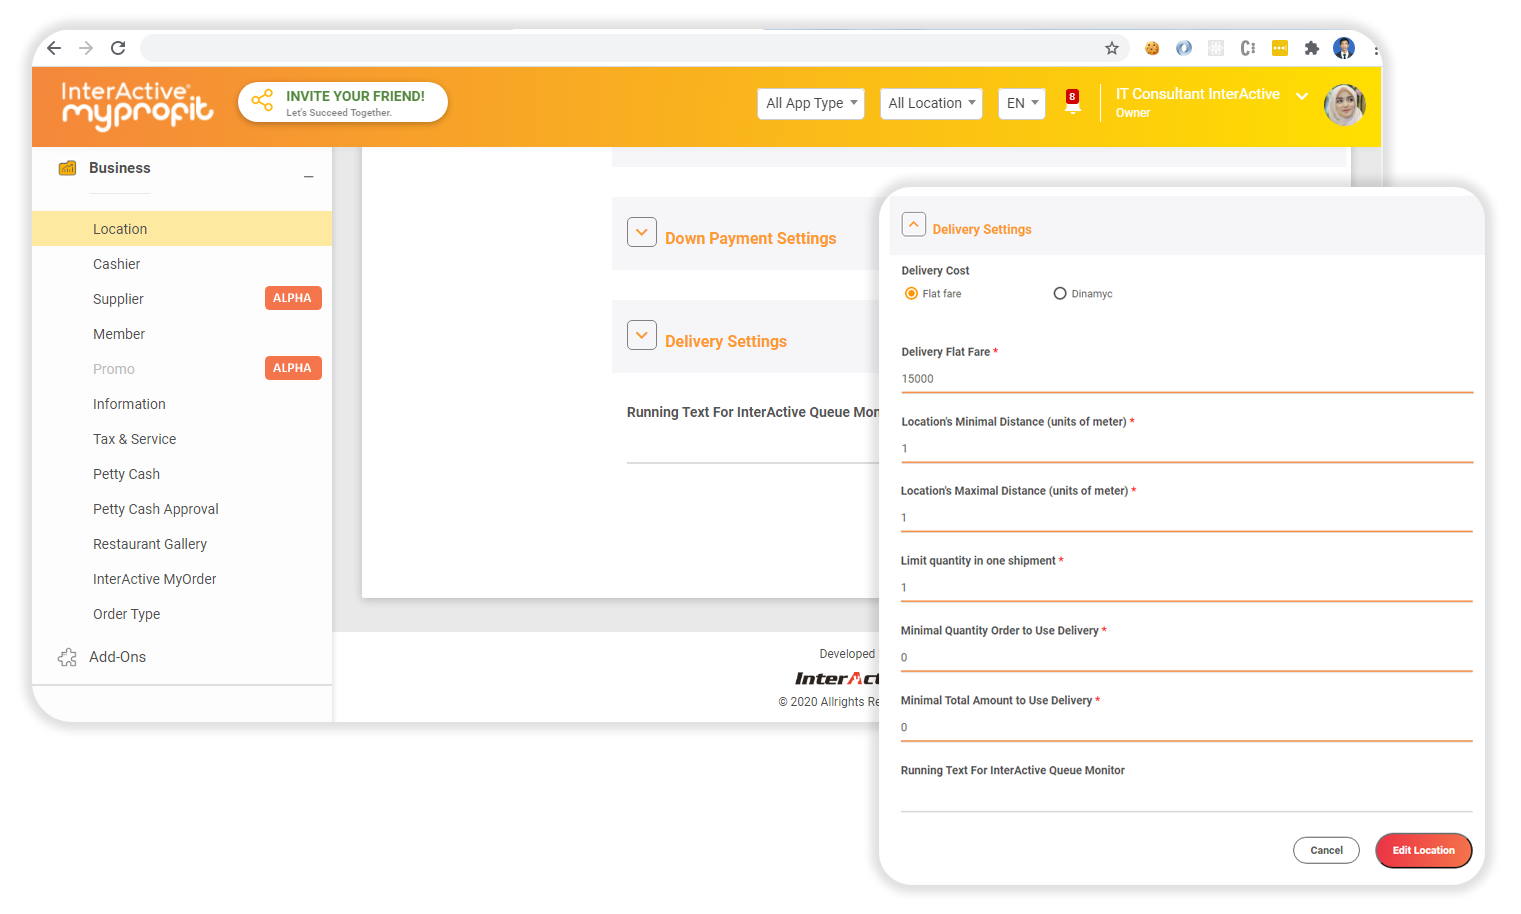Collapse the Delivery Settings panel
The image size is (1521, 914).
click(913, 224)
